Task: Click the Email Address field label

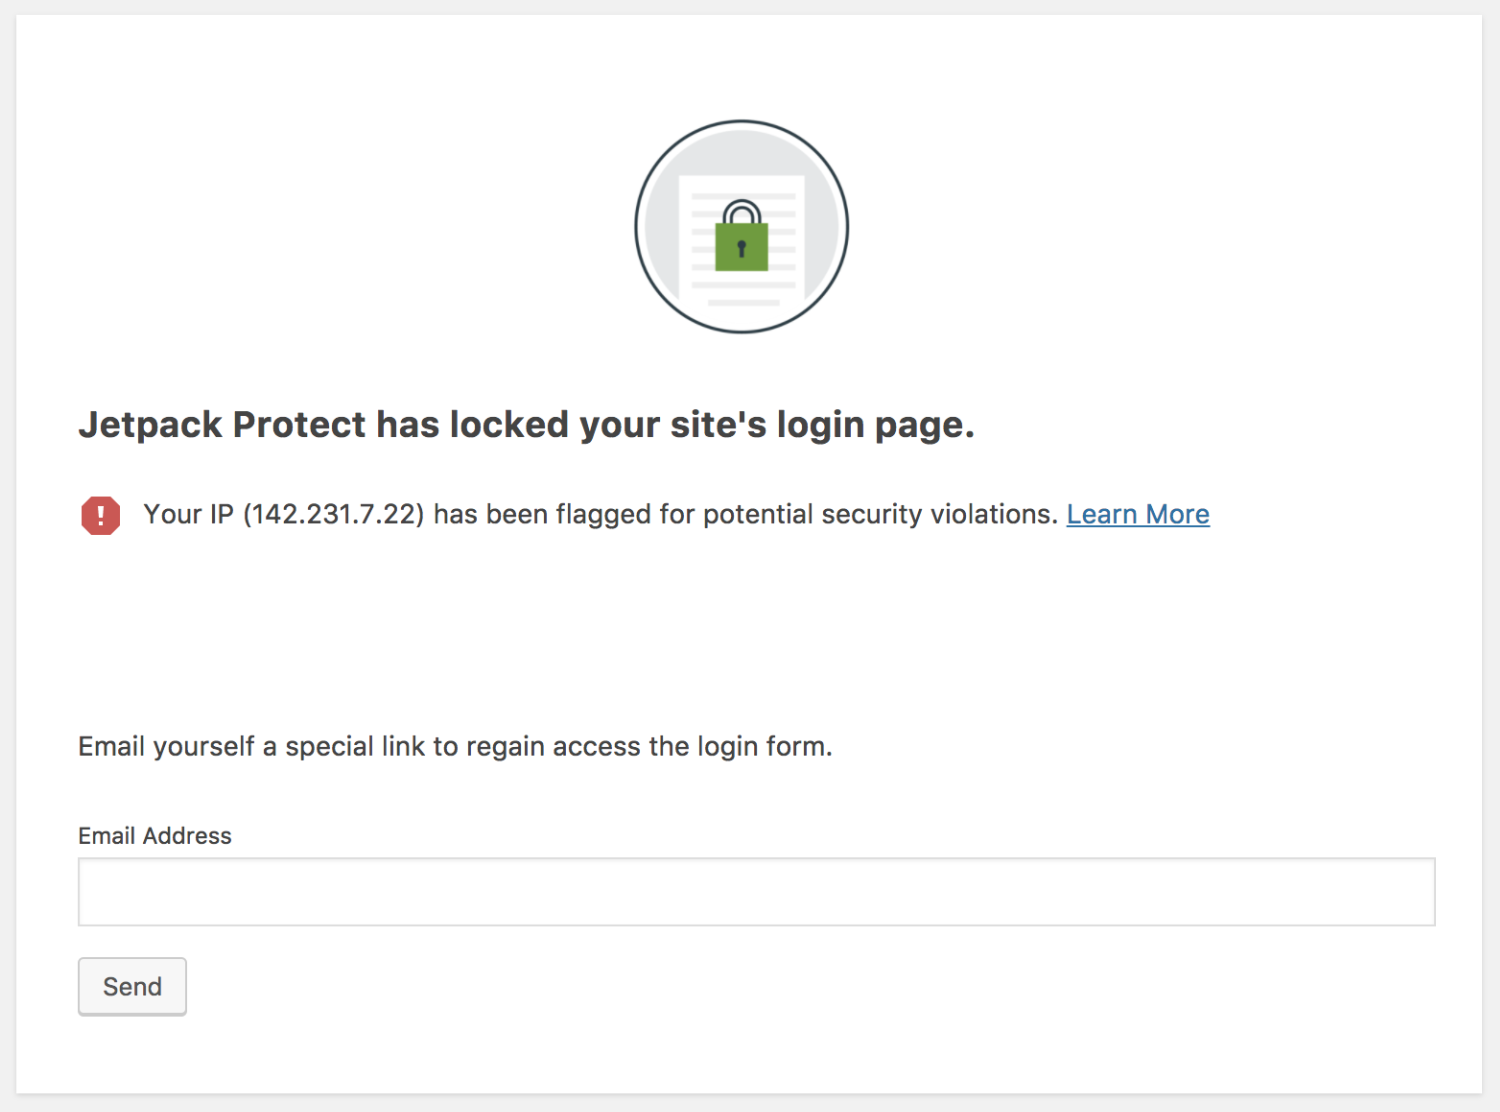Action: click(155, 836)
